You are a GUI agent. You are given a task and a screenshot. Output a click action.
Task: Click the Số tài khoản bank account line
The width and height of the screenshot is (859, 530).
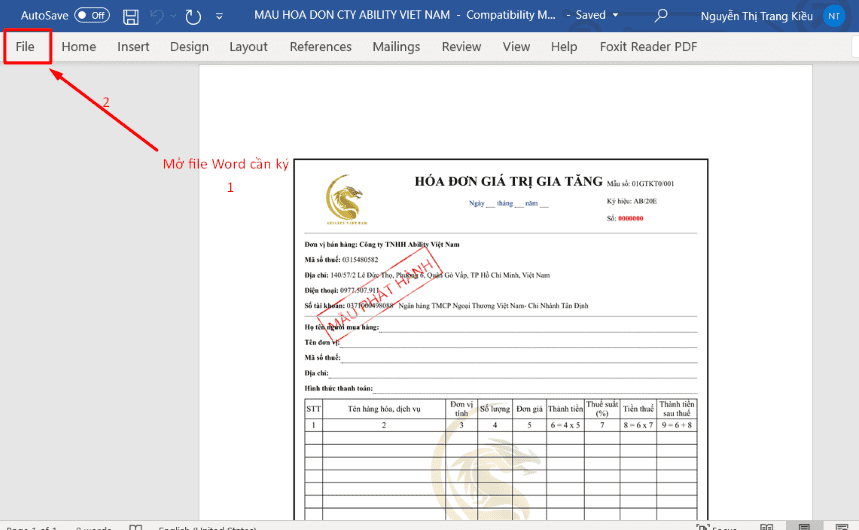pos(446,306)
